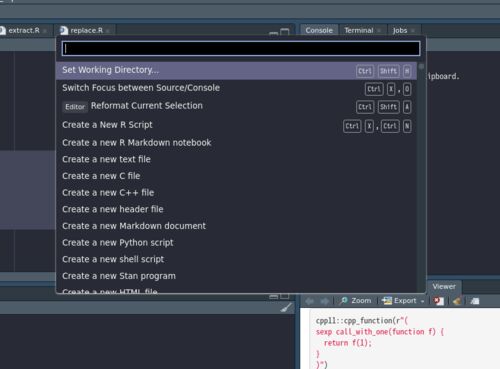500x369 pixels.
Task: Open the extract.R source tab
Action: (24, 30)
